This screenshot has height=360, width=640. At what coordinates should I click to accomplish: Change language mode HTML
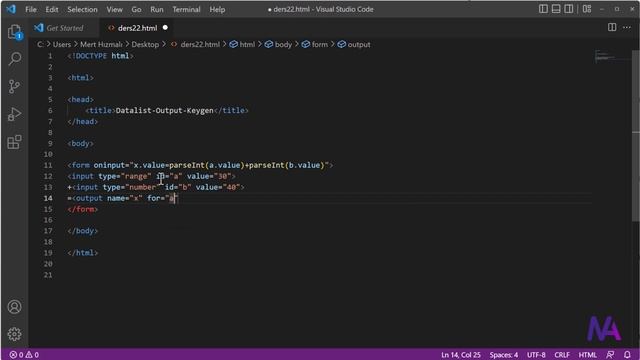(x=587, y=354)
